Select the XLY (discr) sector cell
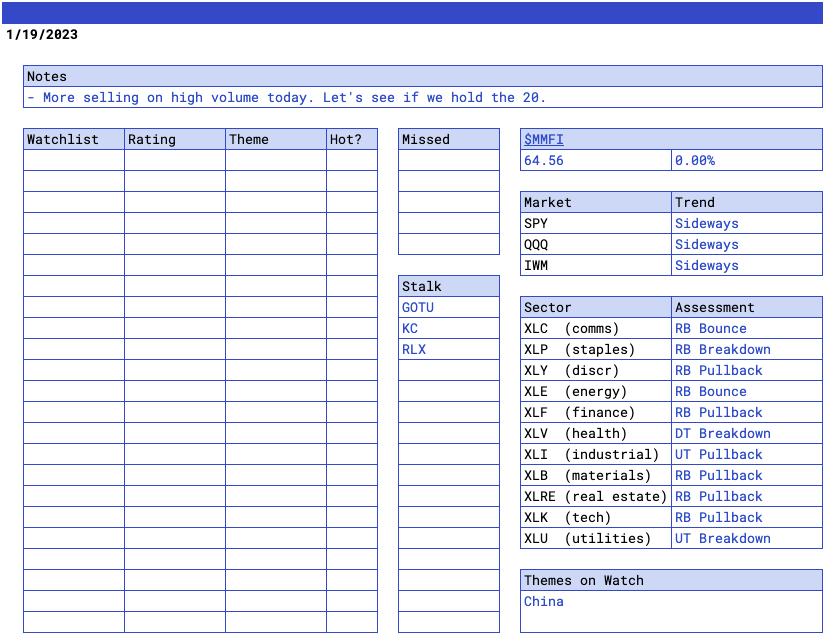The image size is (826, 636). pos(596,370)
